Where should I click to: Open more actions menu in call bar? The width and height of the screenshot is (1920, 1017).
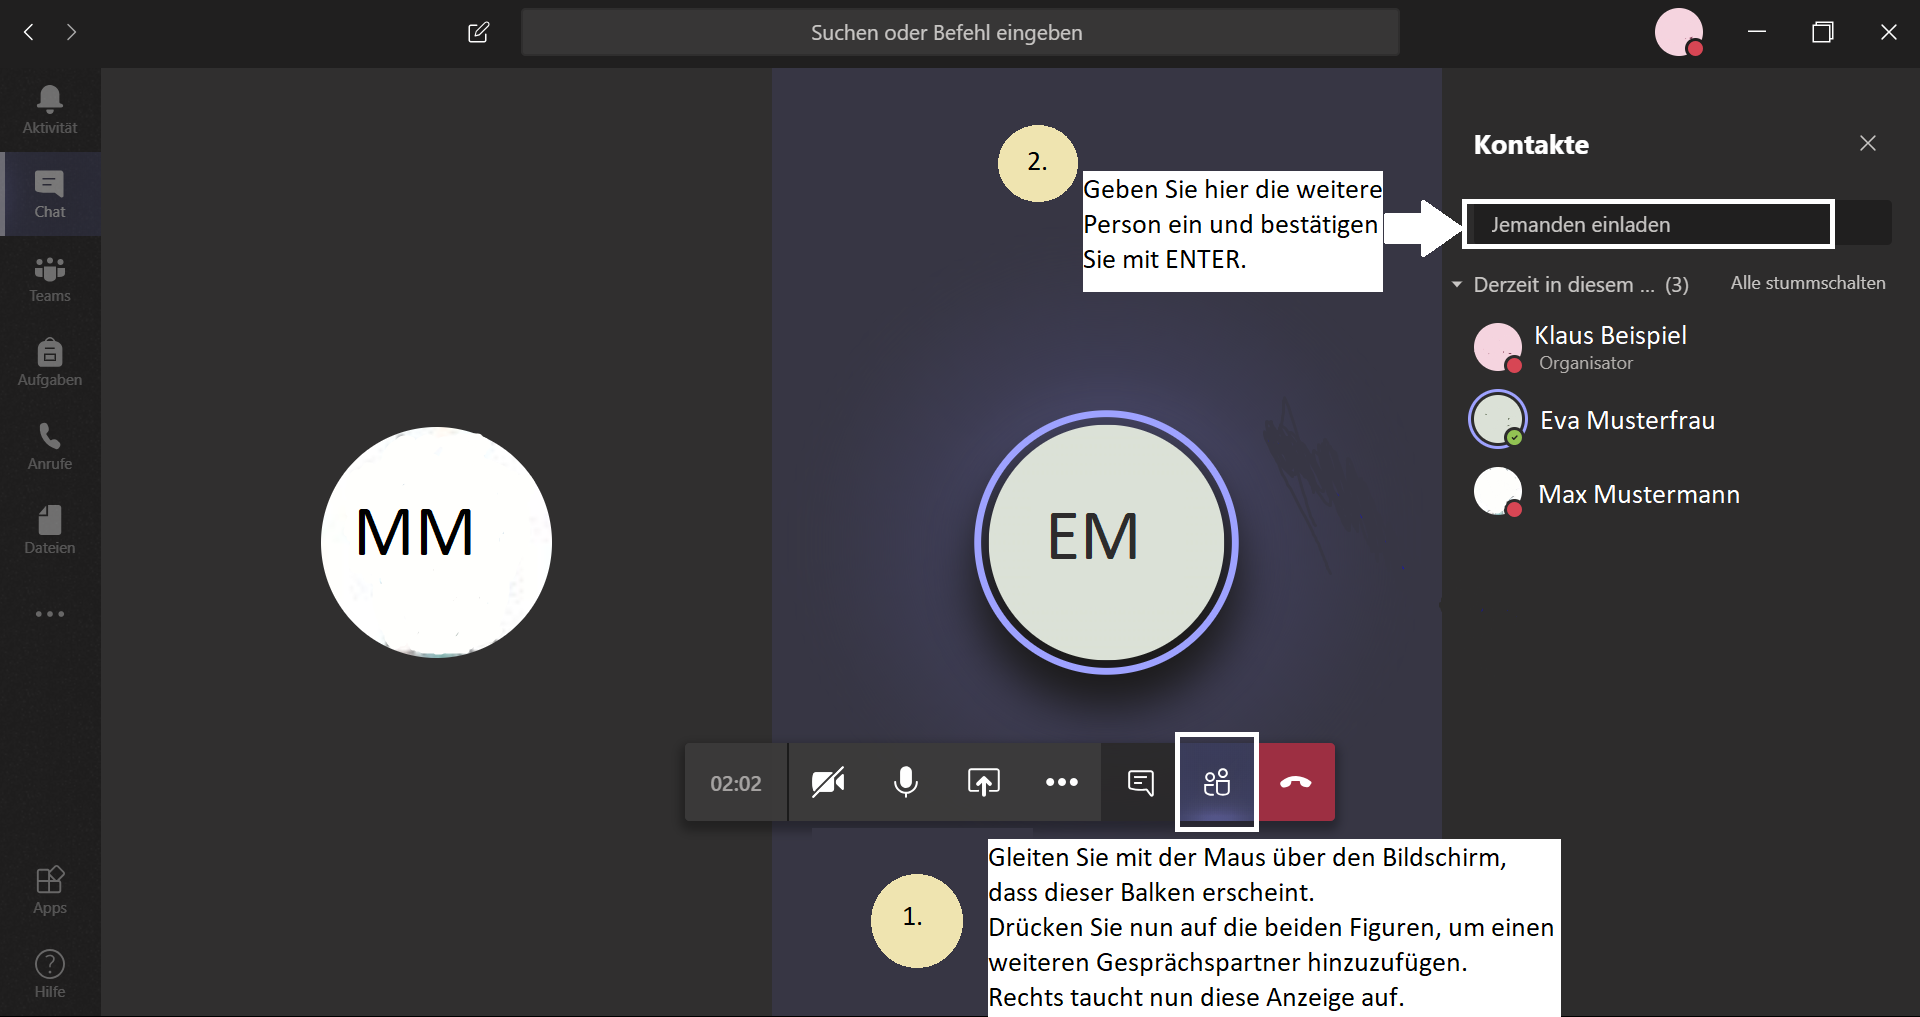point(1061,782)
